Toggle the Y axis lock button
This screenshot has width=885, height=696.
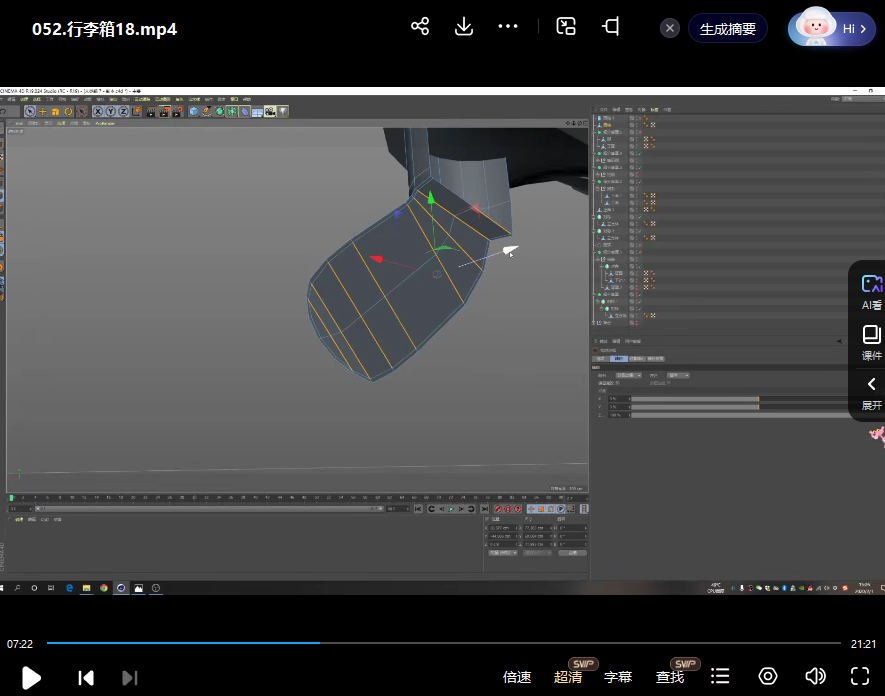[x=111, y=113]
